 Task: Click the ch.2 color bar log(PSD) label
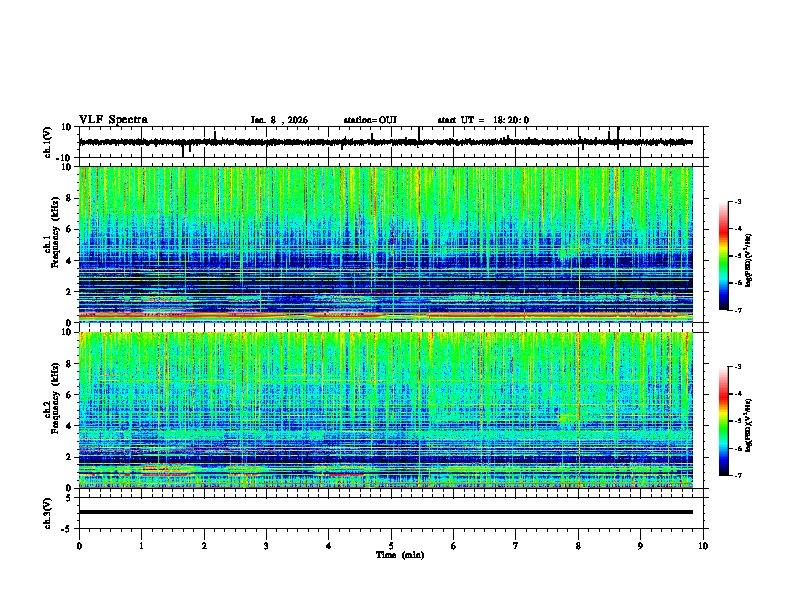[748, 425]
